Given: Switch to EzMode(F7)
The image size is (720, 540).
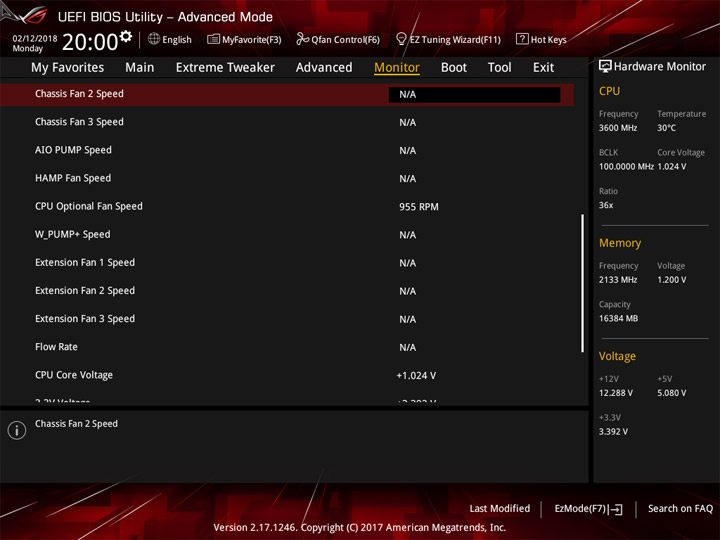Looking at the screenshot, I should click(588, 509).
